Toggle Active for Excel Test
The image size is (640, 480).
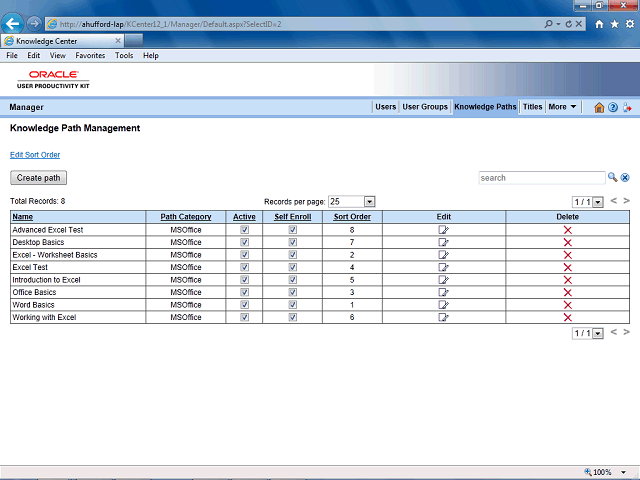[244, 267]
